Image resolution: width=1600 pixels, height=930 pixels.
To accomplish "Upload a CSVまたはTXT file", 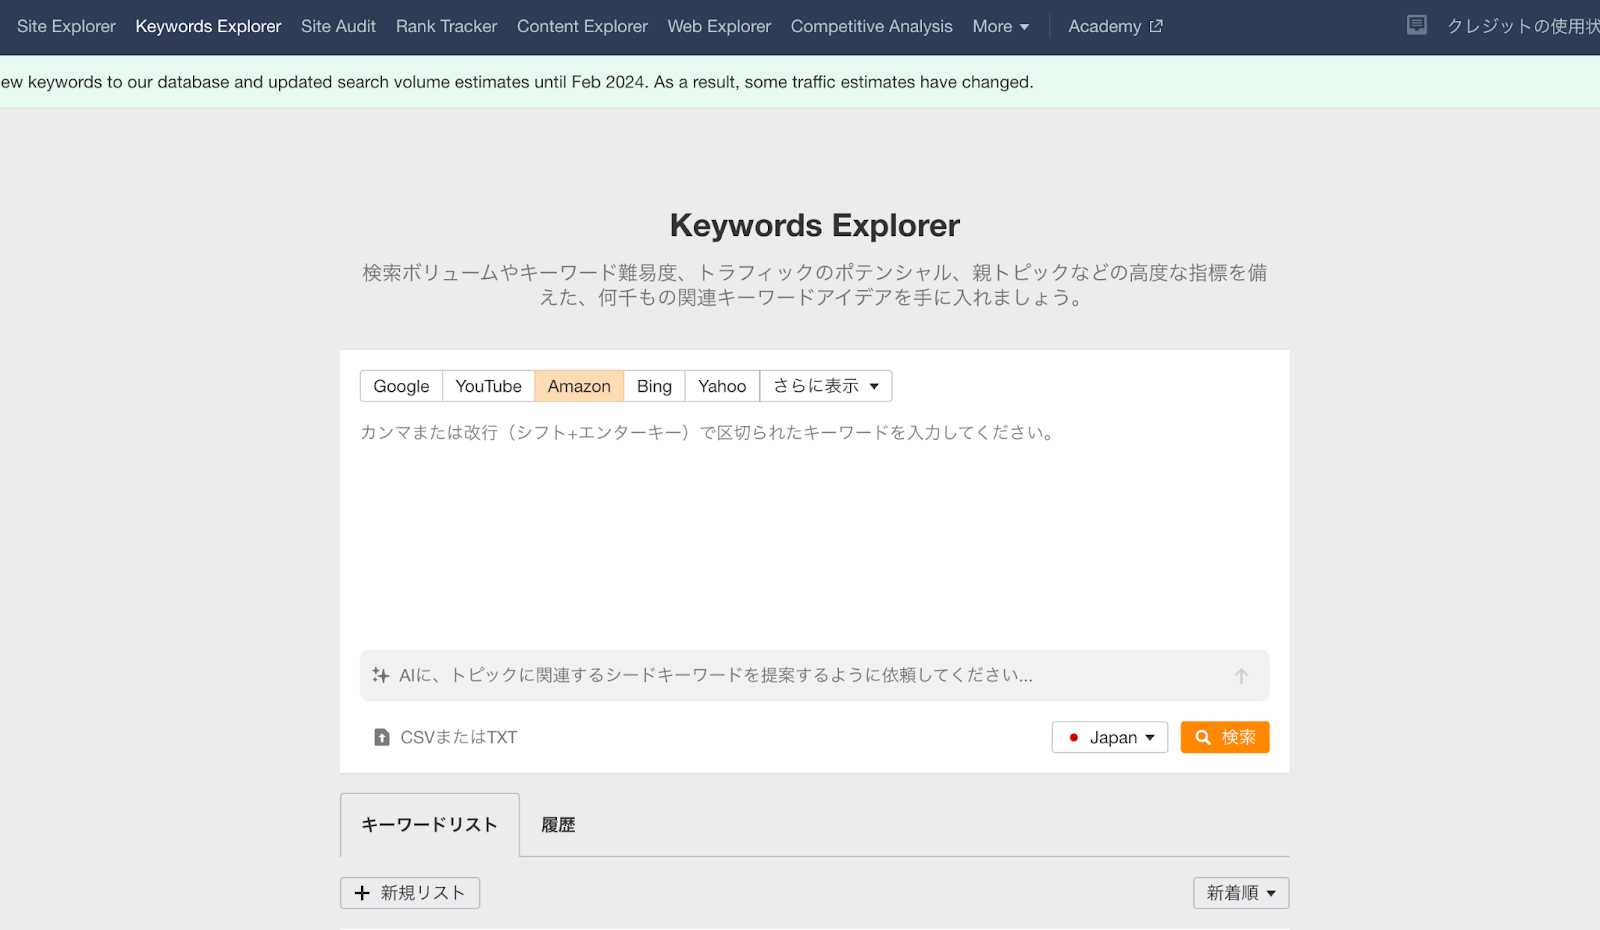I will tap(446, 737).
